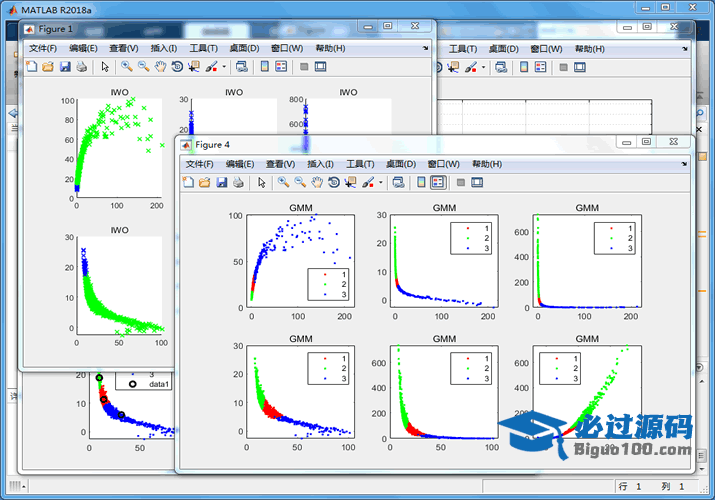Select Edit Plot arrow in Figure 4
Screen dimensions: 715x500
tap(261, 182)
